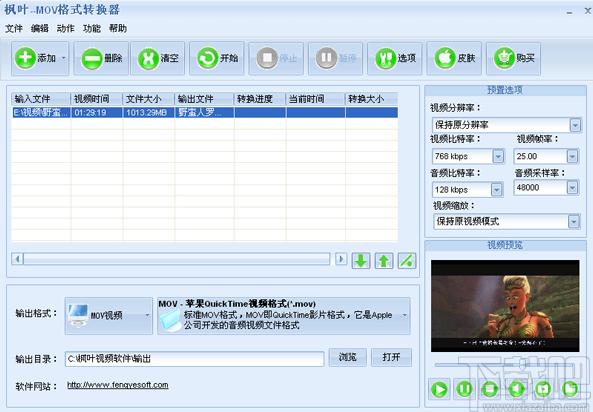Start conversion with the 开始 button
Screen dimensions: 593x412
217,58
